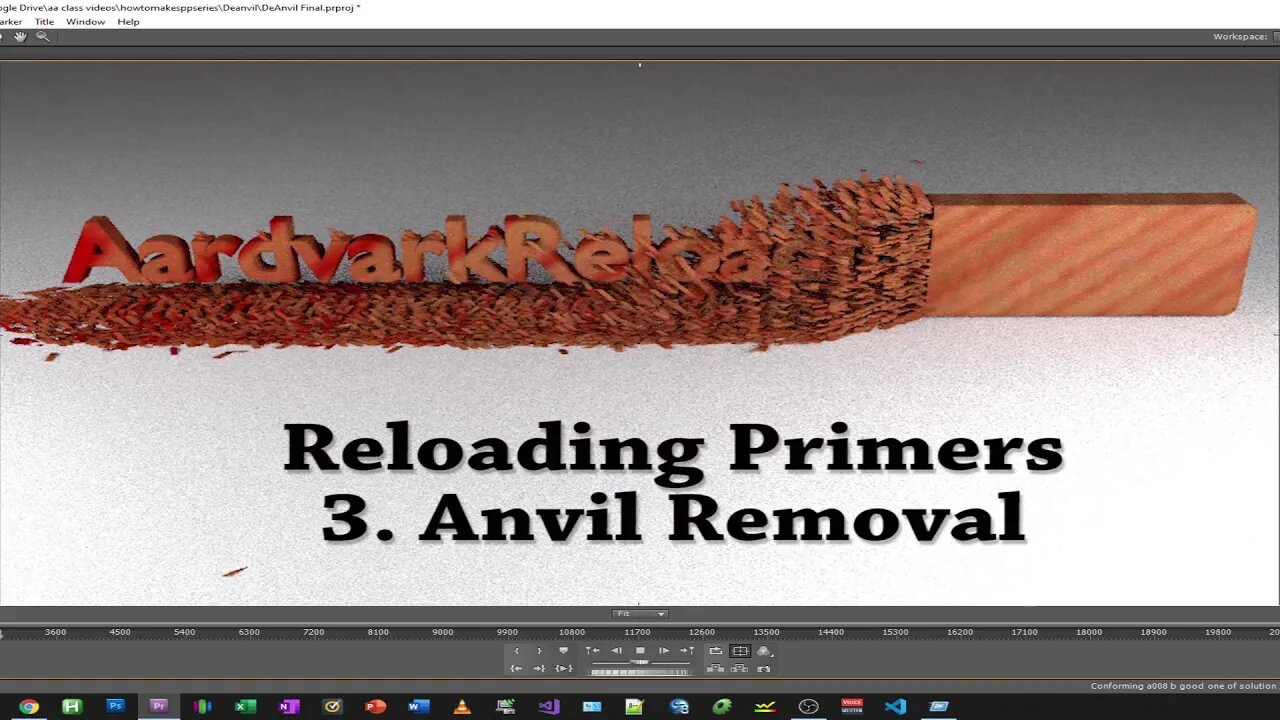Go to Out point
The width and height of the screenshot is (1280, 720).
click(x=539, y=668)
